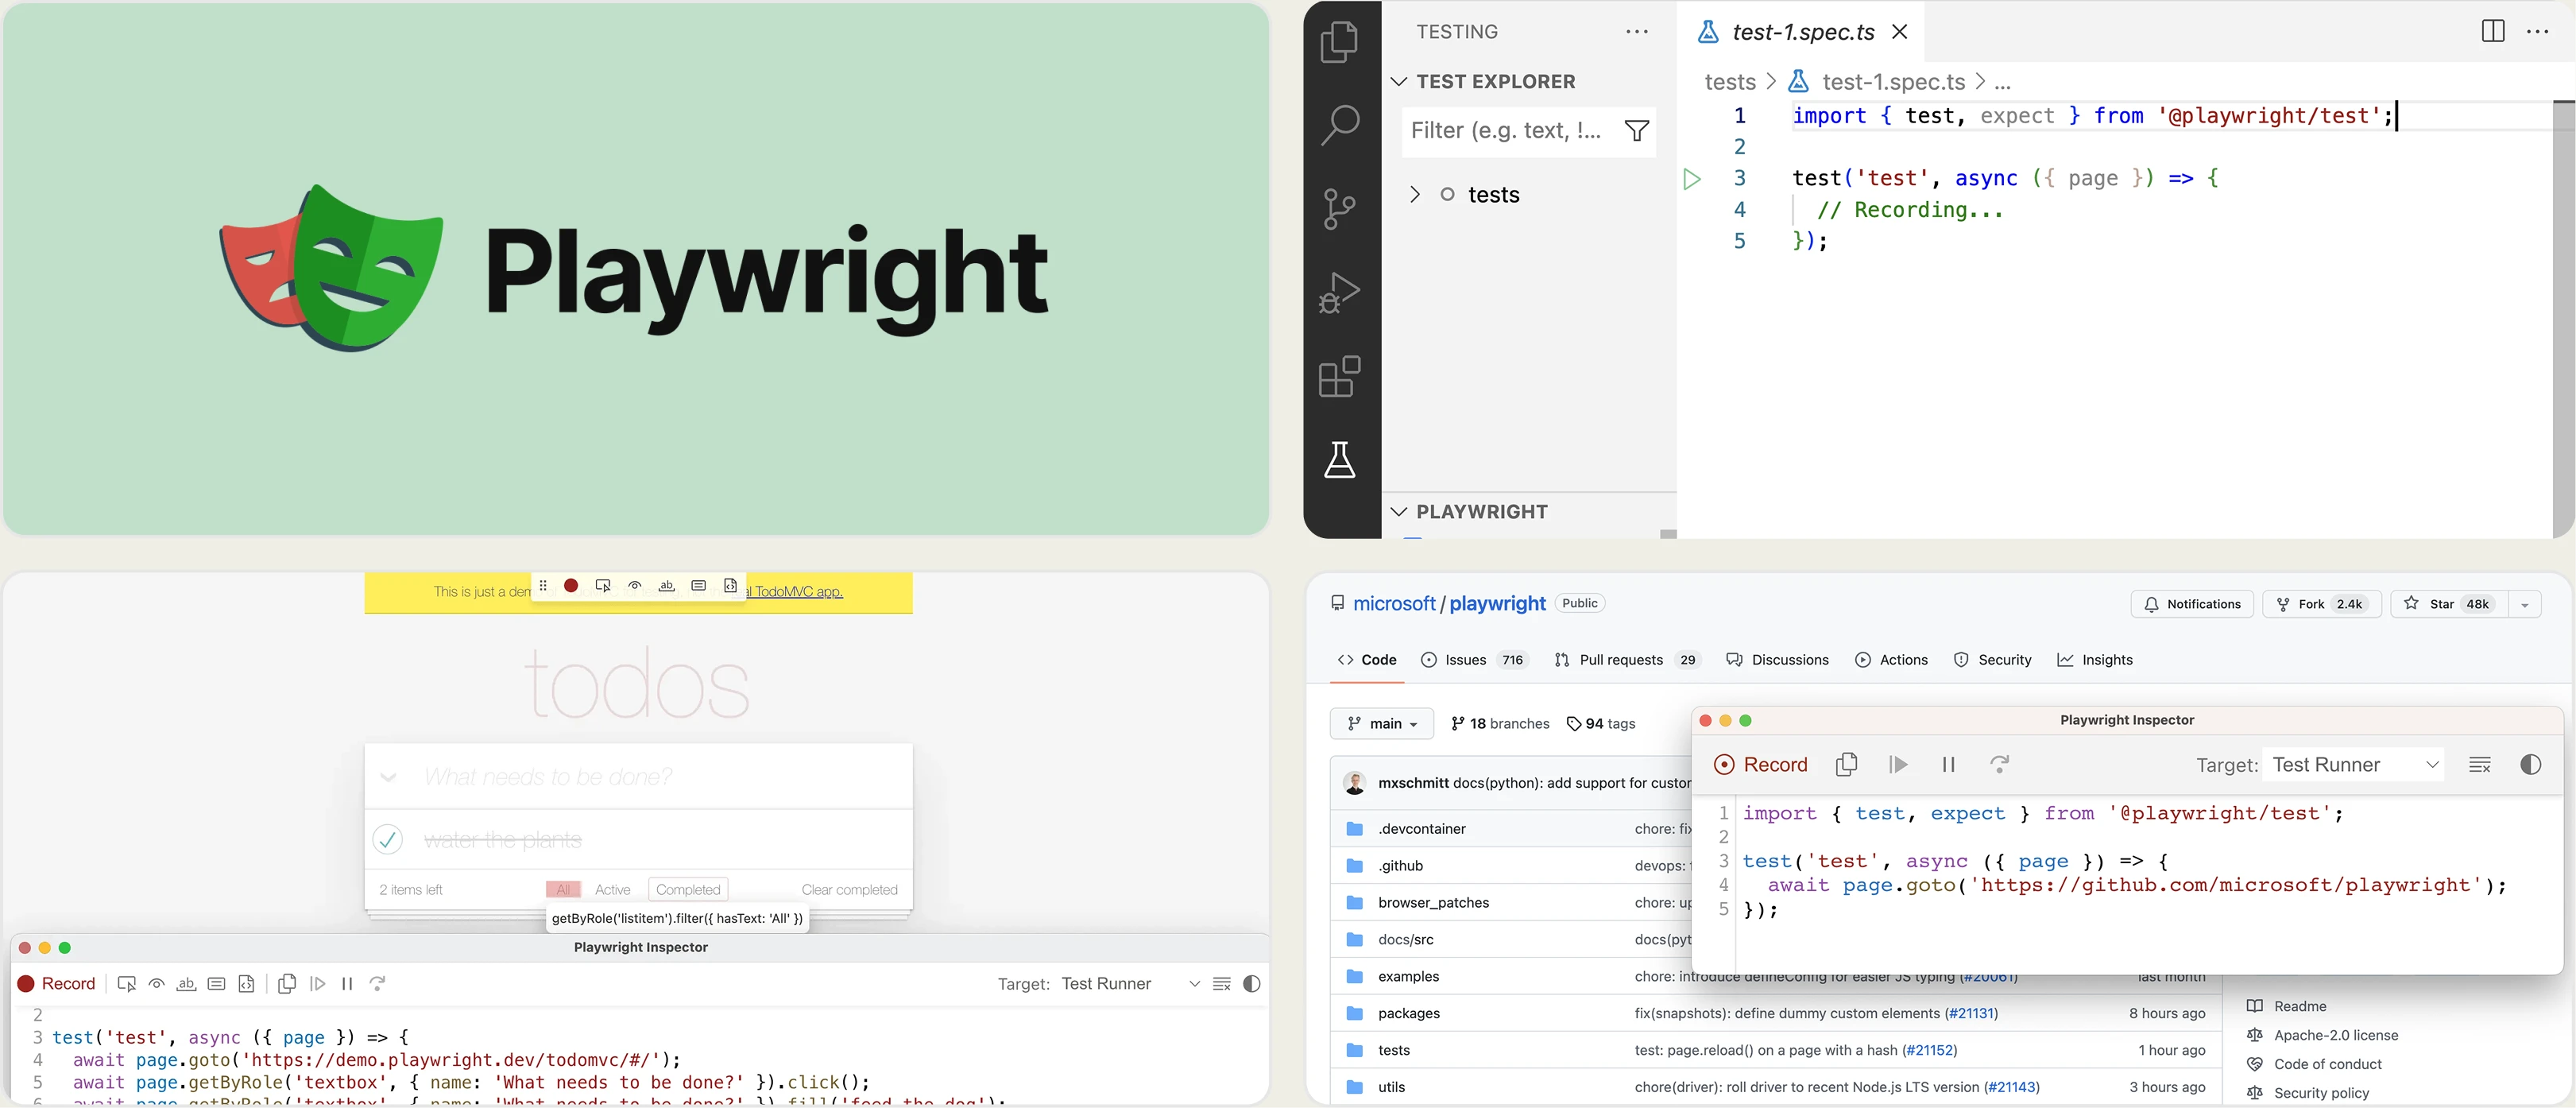Click assert snapshot in the todos Playwright Inspector
Screen dimensions: 2576x1108
(247, 984)
